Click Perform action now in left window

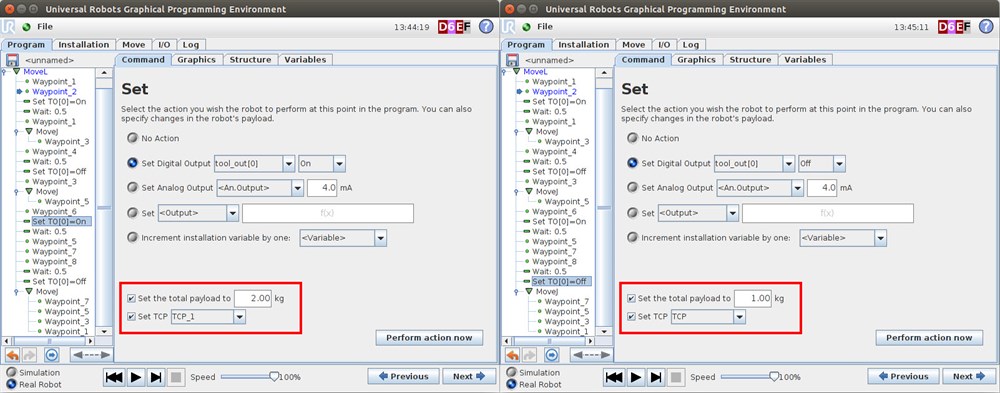tap(429, 337)
